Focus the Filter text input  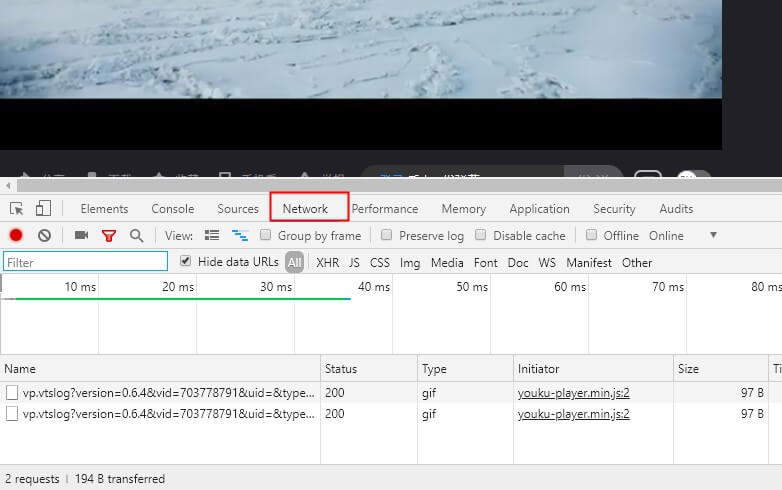pos(85,262)
